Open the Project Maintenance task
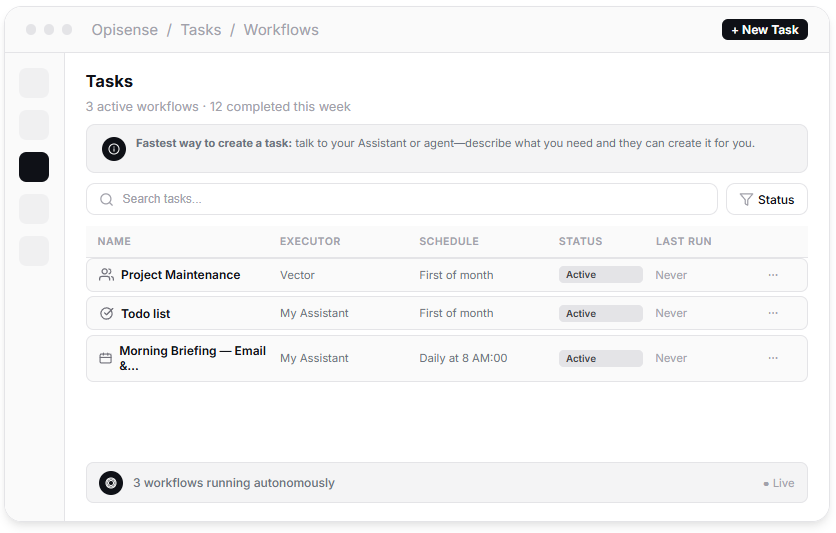Image resolution: width=836 pixels, height=533 pixels. click(180, 275)
